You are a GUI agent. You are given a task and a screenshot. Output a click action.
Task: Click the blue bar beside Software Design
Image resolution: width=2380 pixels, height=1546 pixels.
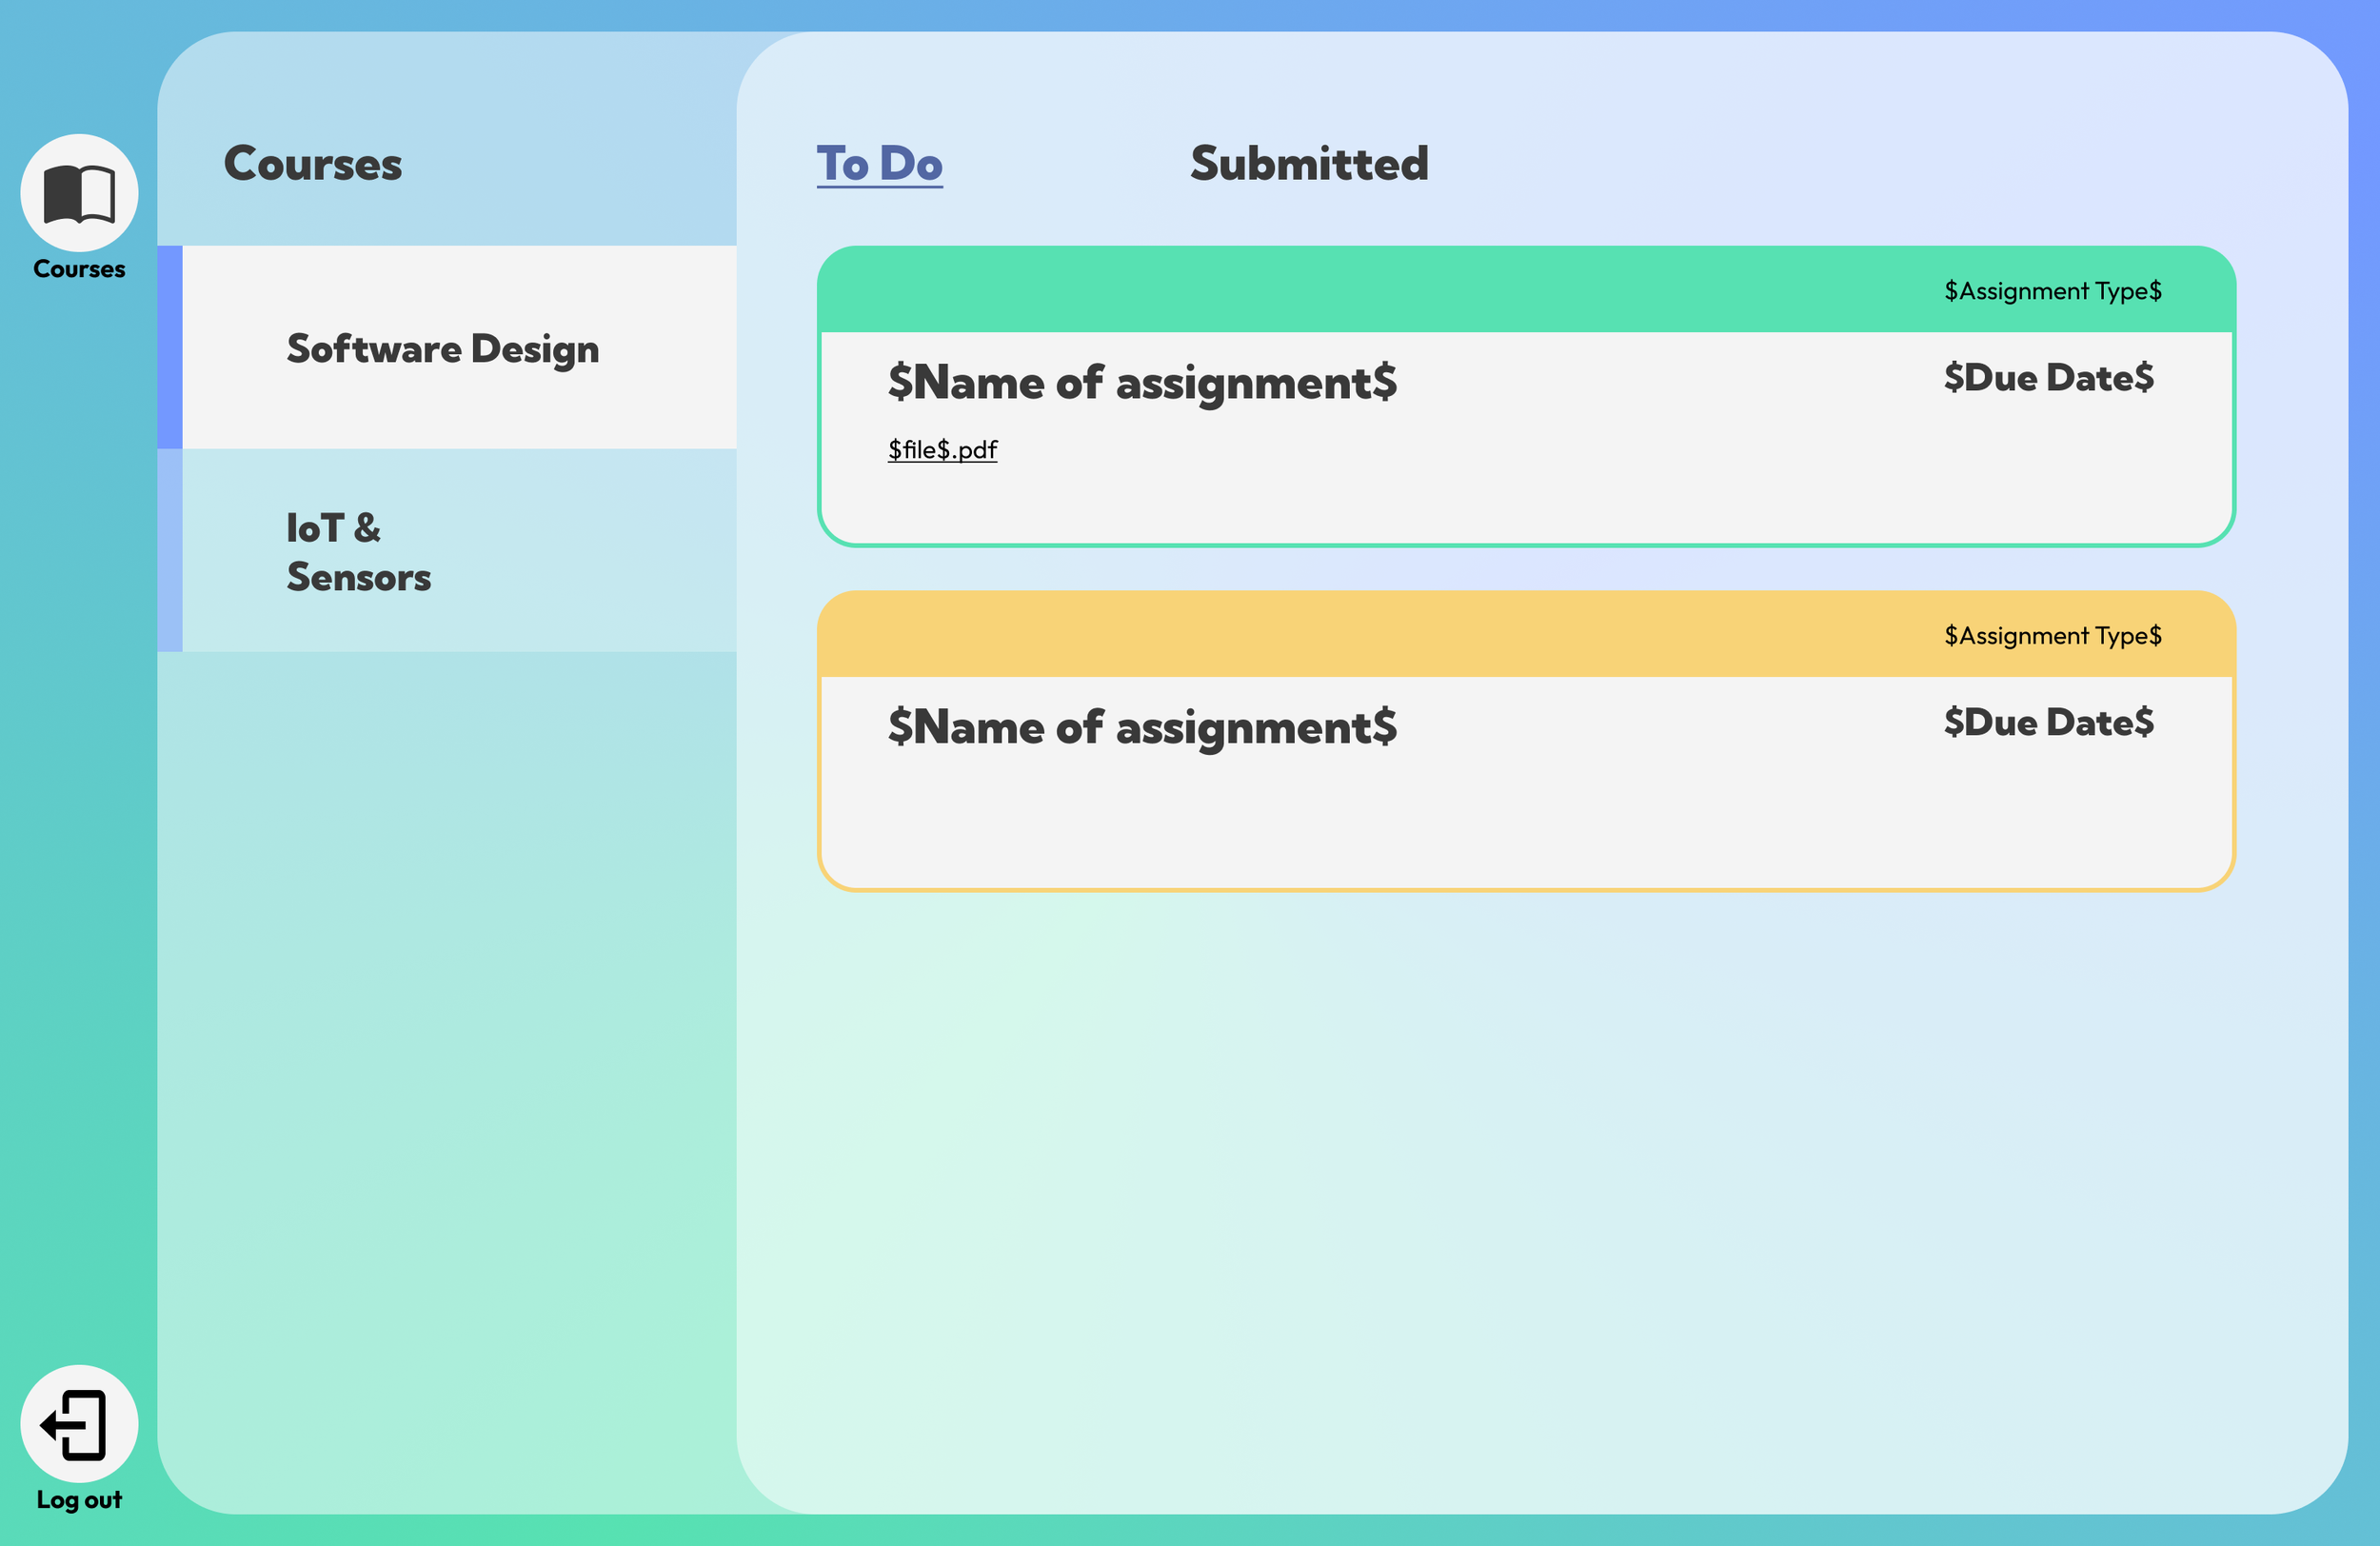(x=170, y=347)
